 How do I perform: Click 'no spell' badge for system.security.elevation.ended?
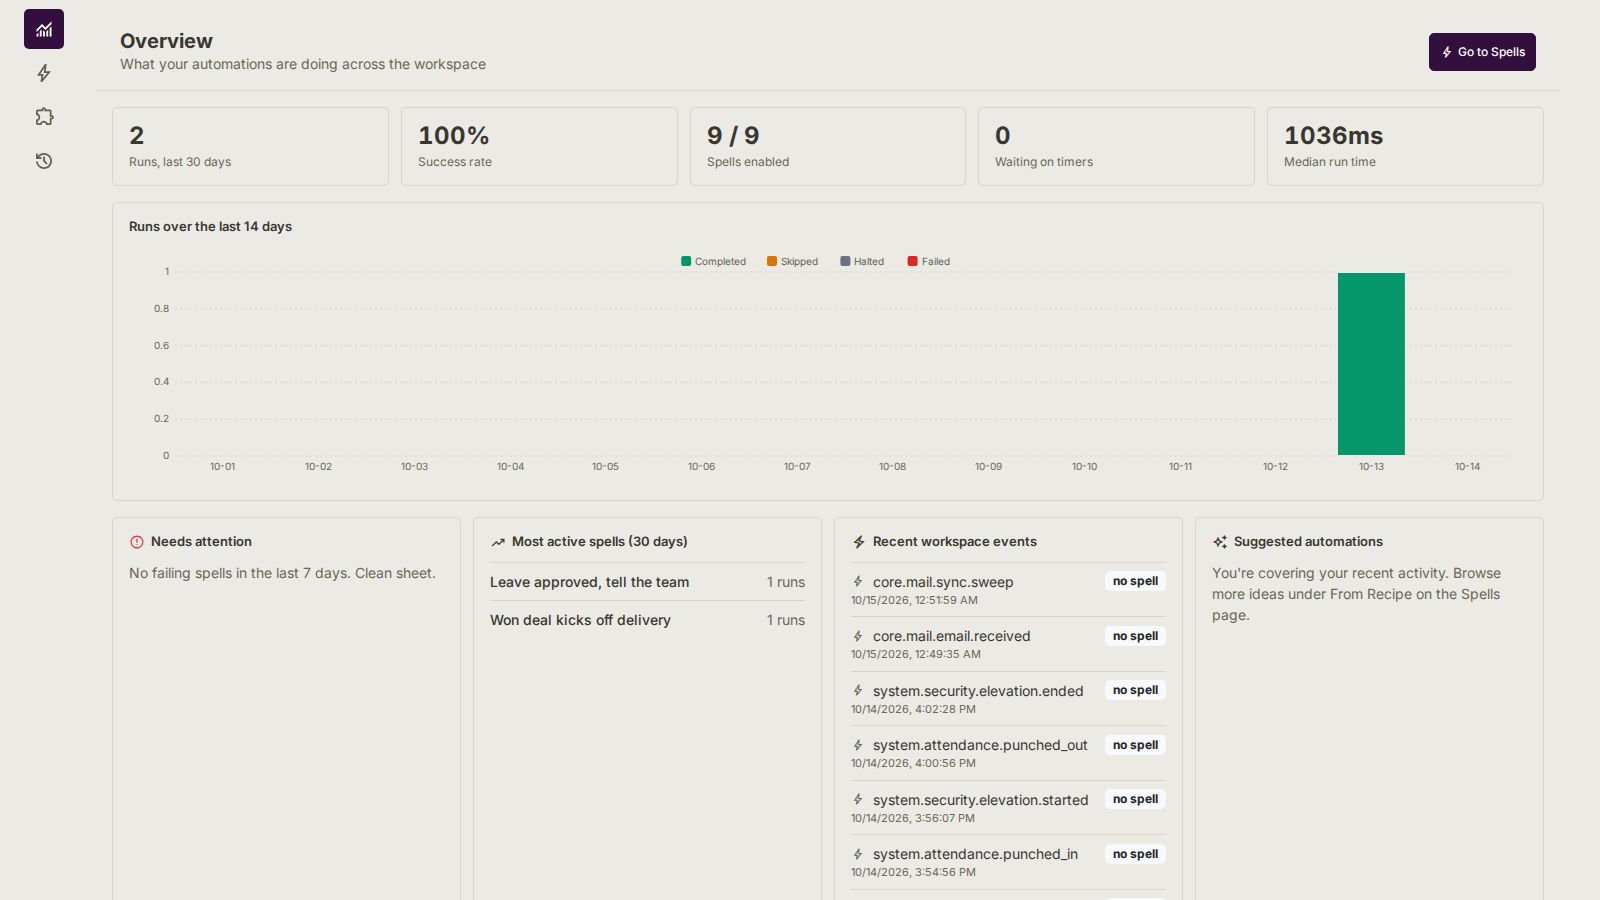(1135, 690)
